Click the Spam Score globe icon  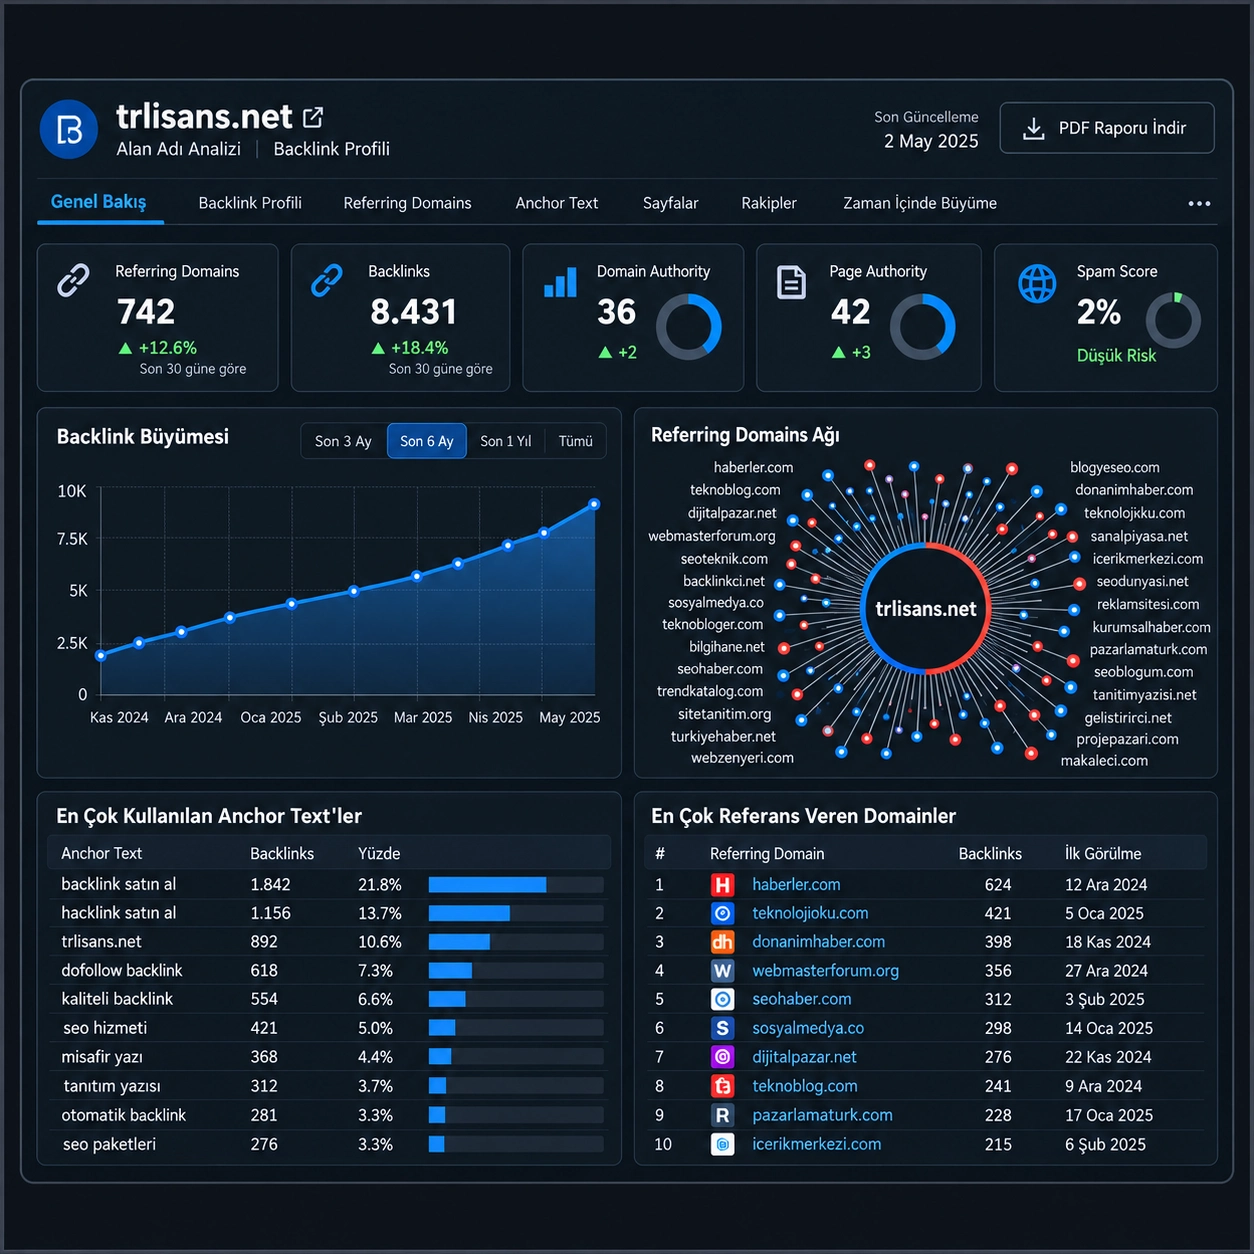[x=1037, y=284]
